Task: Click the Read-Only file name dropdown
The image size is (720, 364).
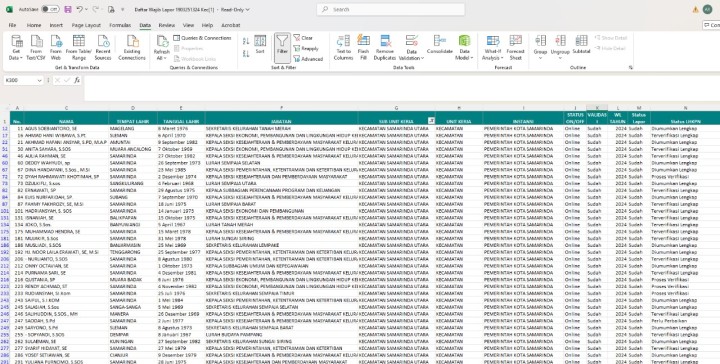Action: (192, 9)
